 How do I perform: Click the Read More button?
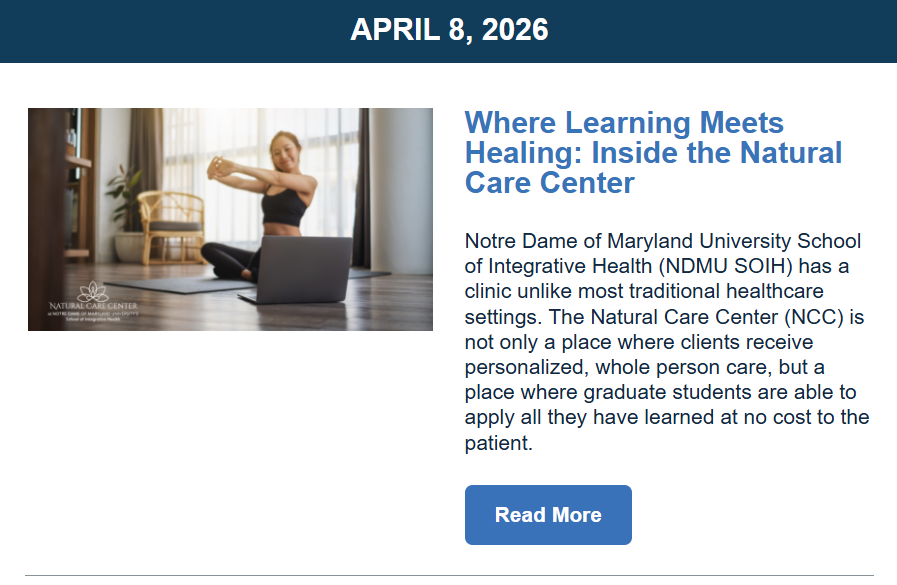pyautogui.click(x=548, y=515)
